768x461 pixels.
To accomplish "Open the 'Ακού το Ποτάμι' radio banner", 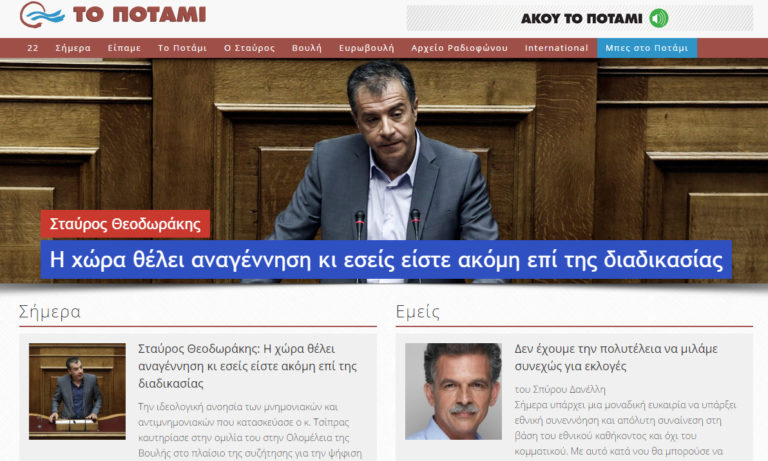I will (579, 18).
